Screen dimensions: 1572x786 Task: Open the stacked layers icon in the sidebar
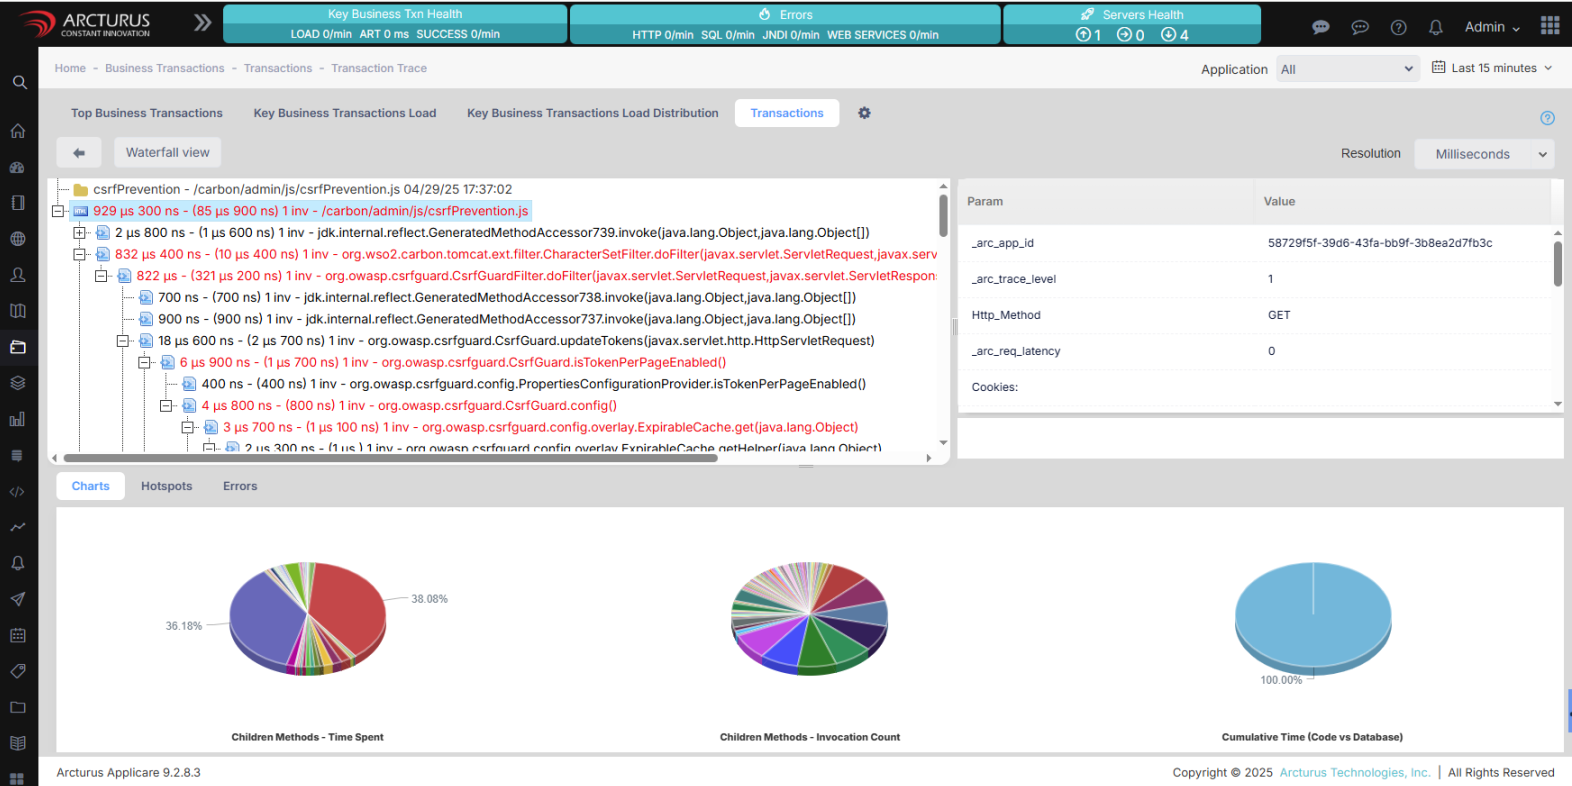[17, 383]
